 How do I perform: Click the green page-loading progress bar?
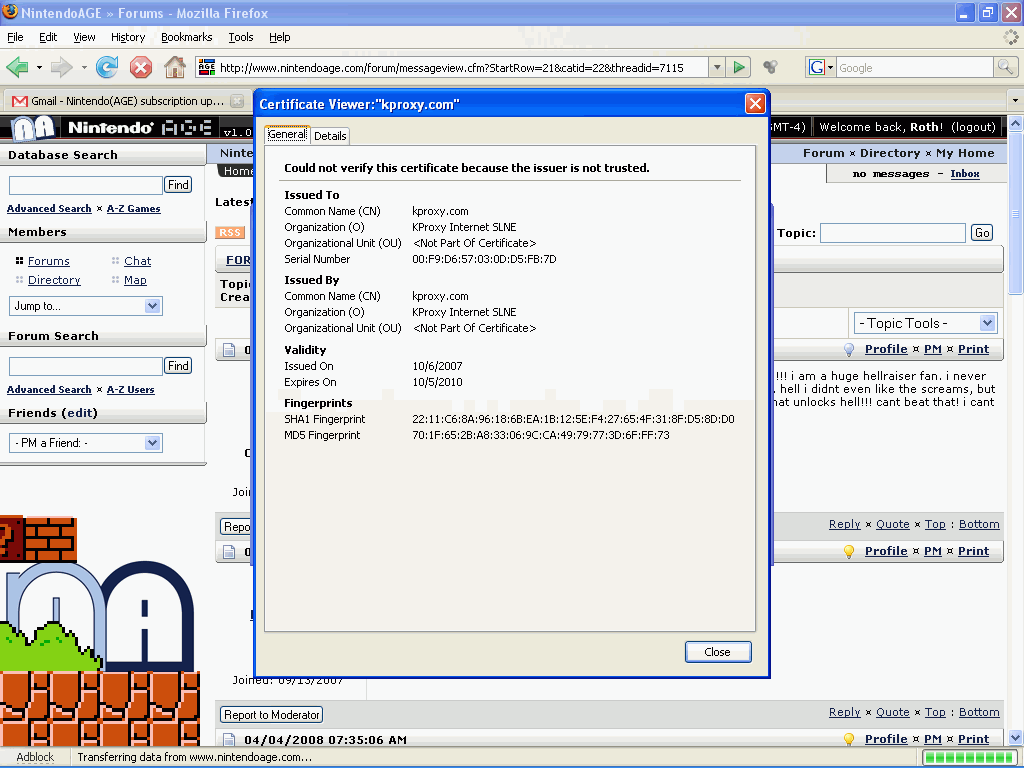click(x=968, y=758)
